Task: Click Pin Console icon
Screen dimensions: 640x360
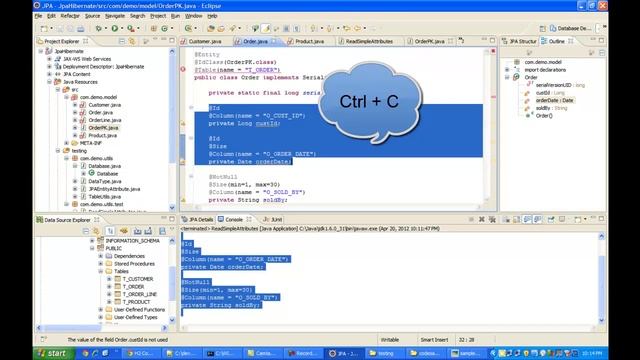Action: (551, 220)
